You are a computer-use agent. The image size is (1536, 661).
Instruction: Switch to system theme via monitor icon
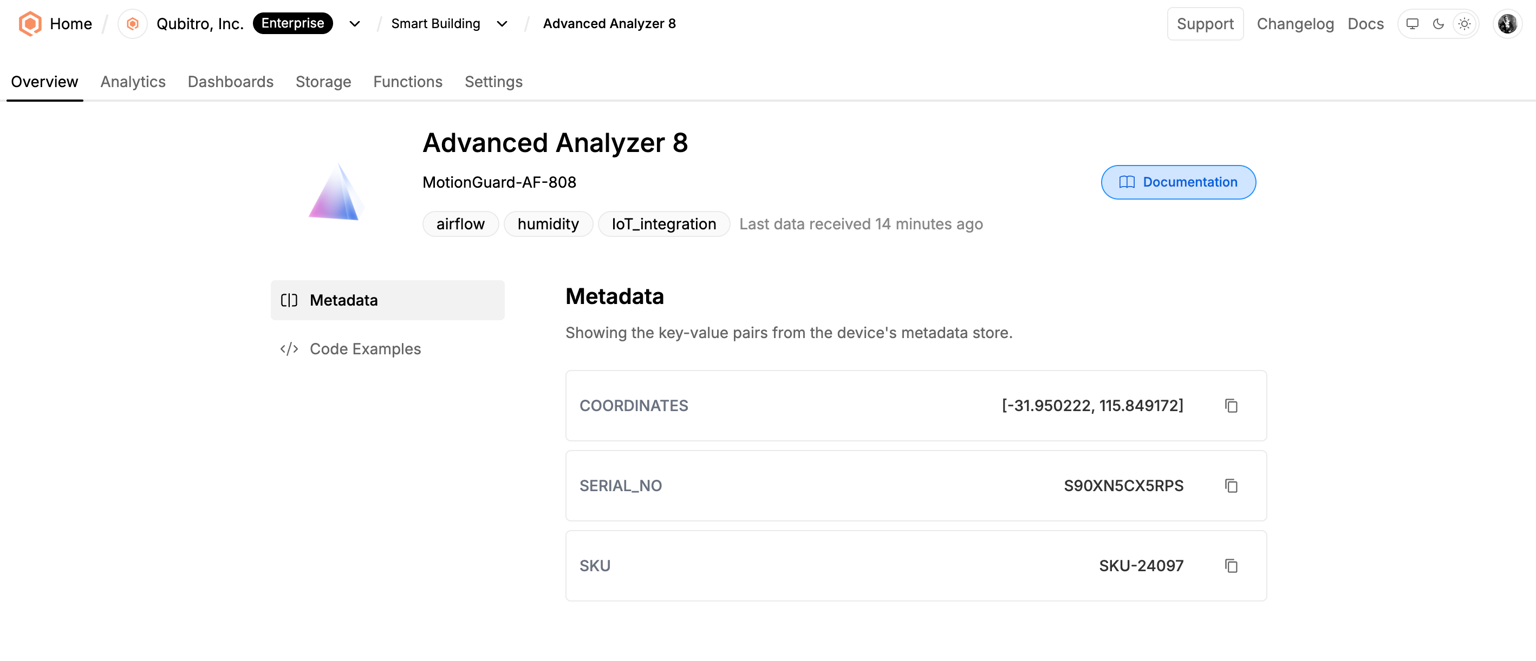pyautogui.click(x=1412, y=24)
